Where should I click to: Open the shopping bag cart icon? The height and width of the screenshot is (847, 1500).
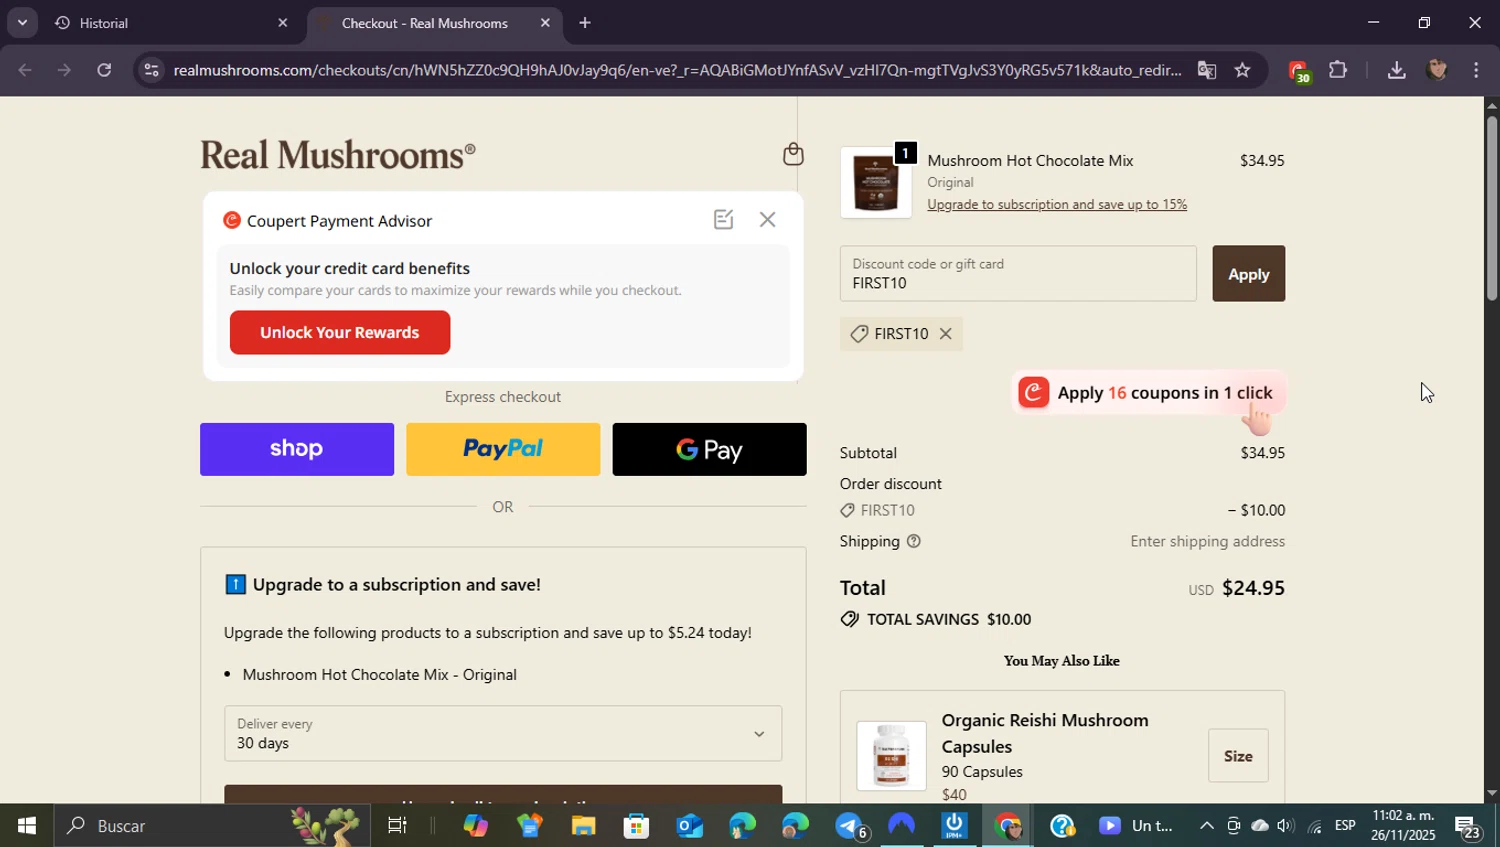coord(793,154)
